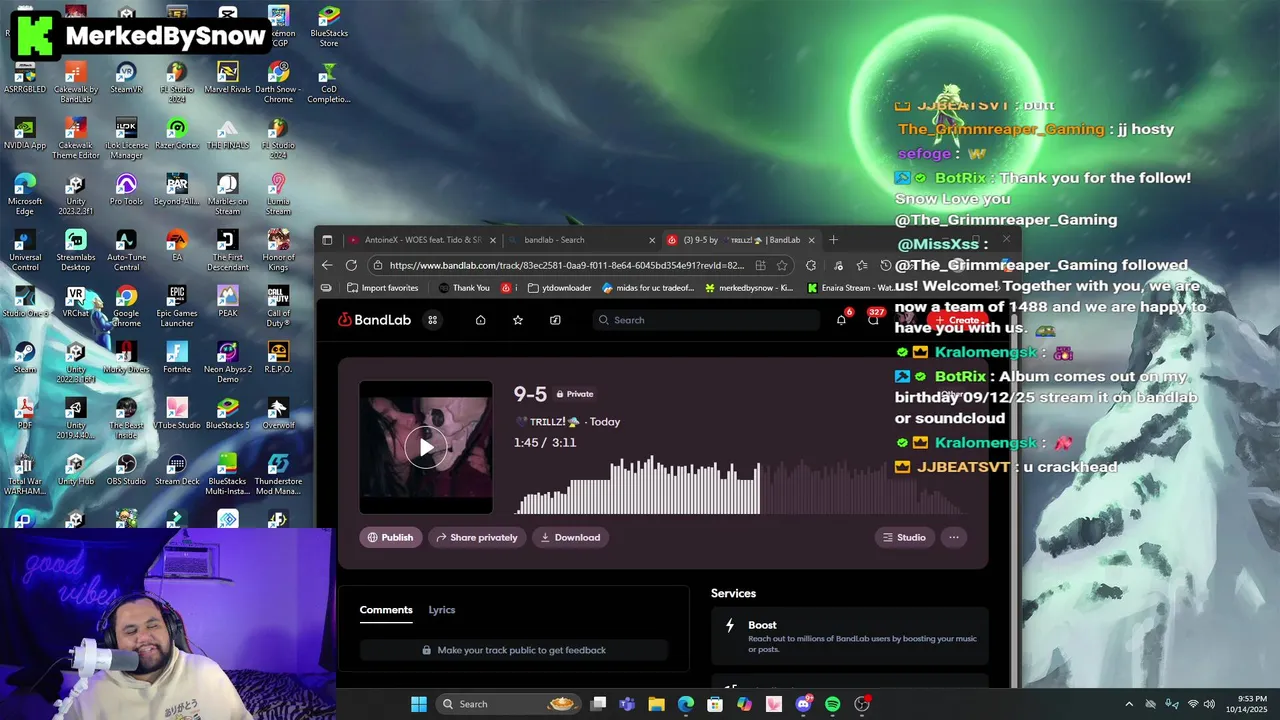Add this page to favorites star
The height and width of the screenshot is (720, 1280).
pyautogui.click(x=782, y=265)
